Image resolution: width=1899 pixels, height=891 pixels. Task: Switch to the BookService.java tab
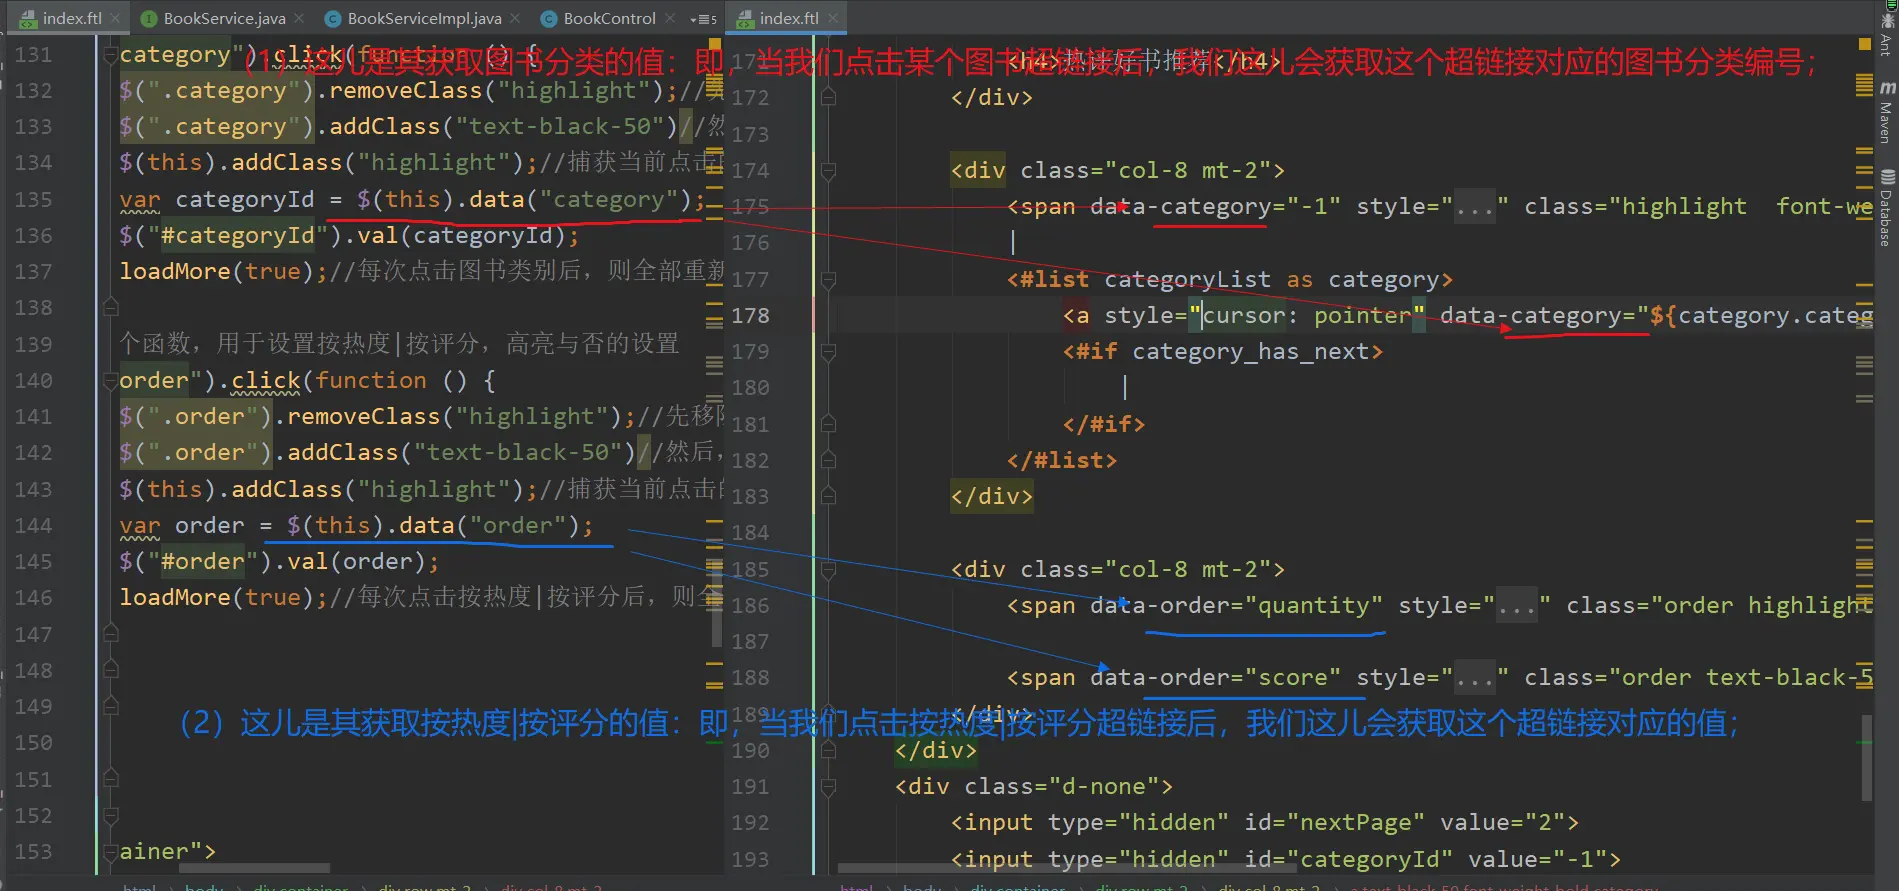224,18
